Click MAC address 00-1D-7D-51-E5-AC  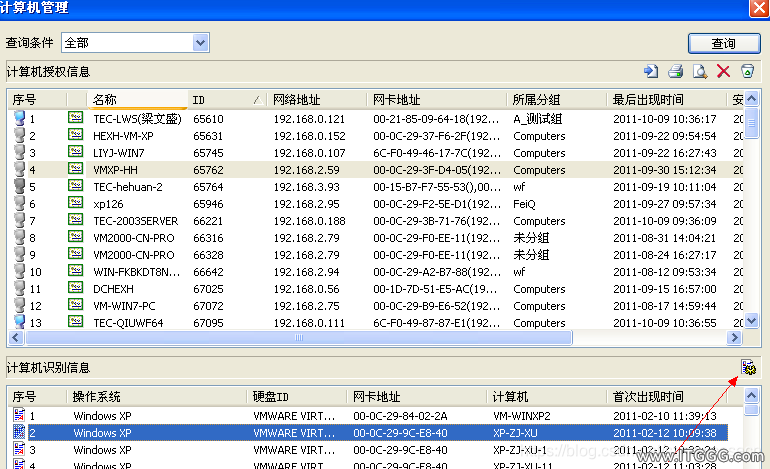[435, 289]
